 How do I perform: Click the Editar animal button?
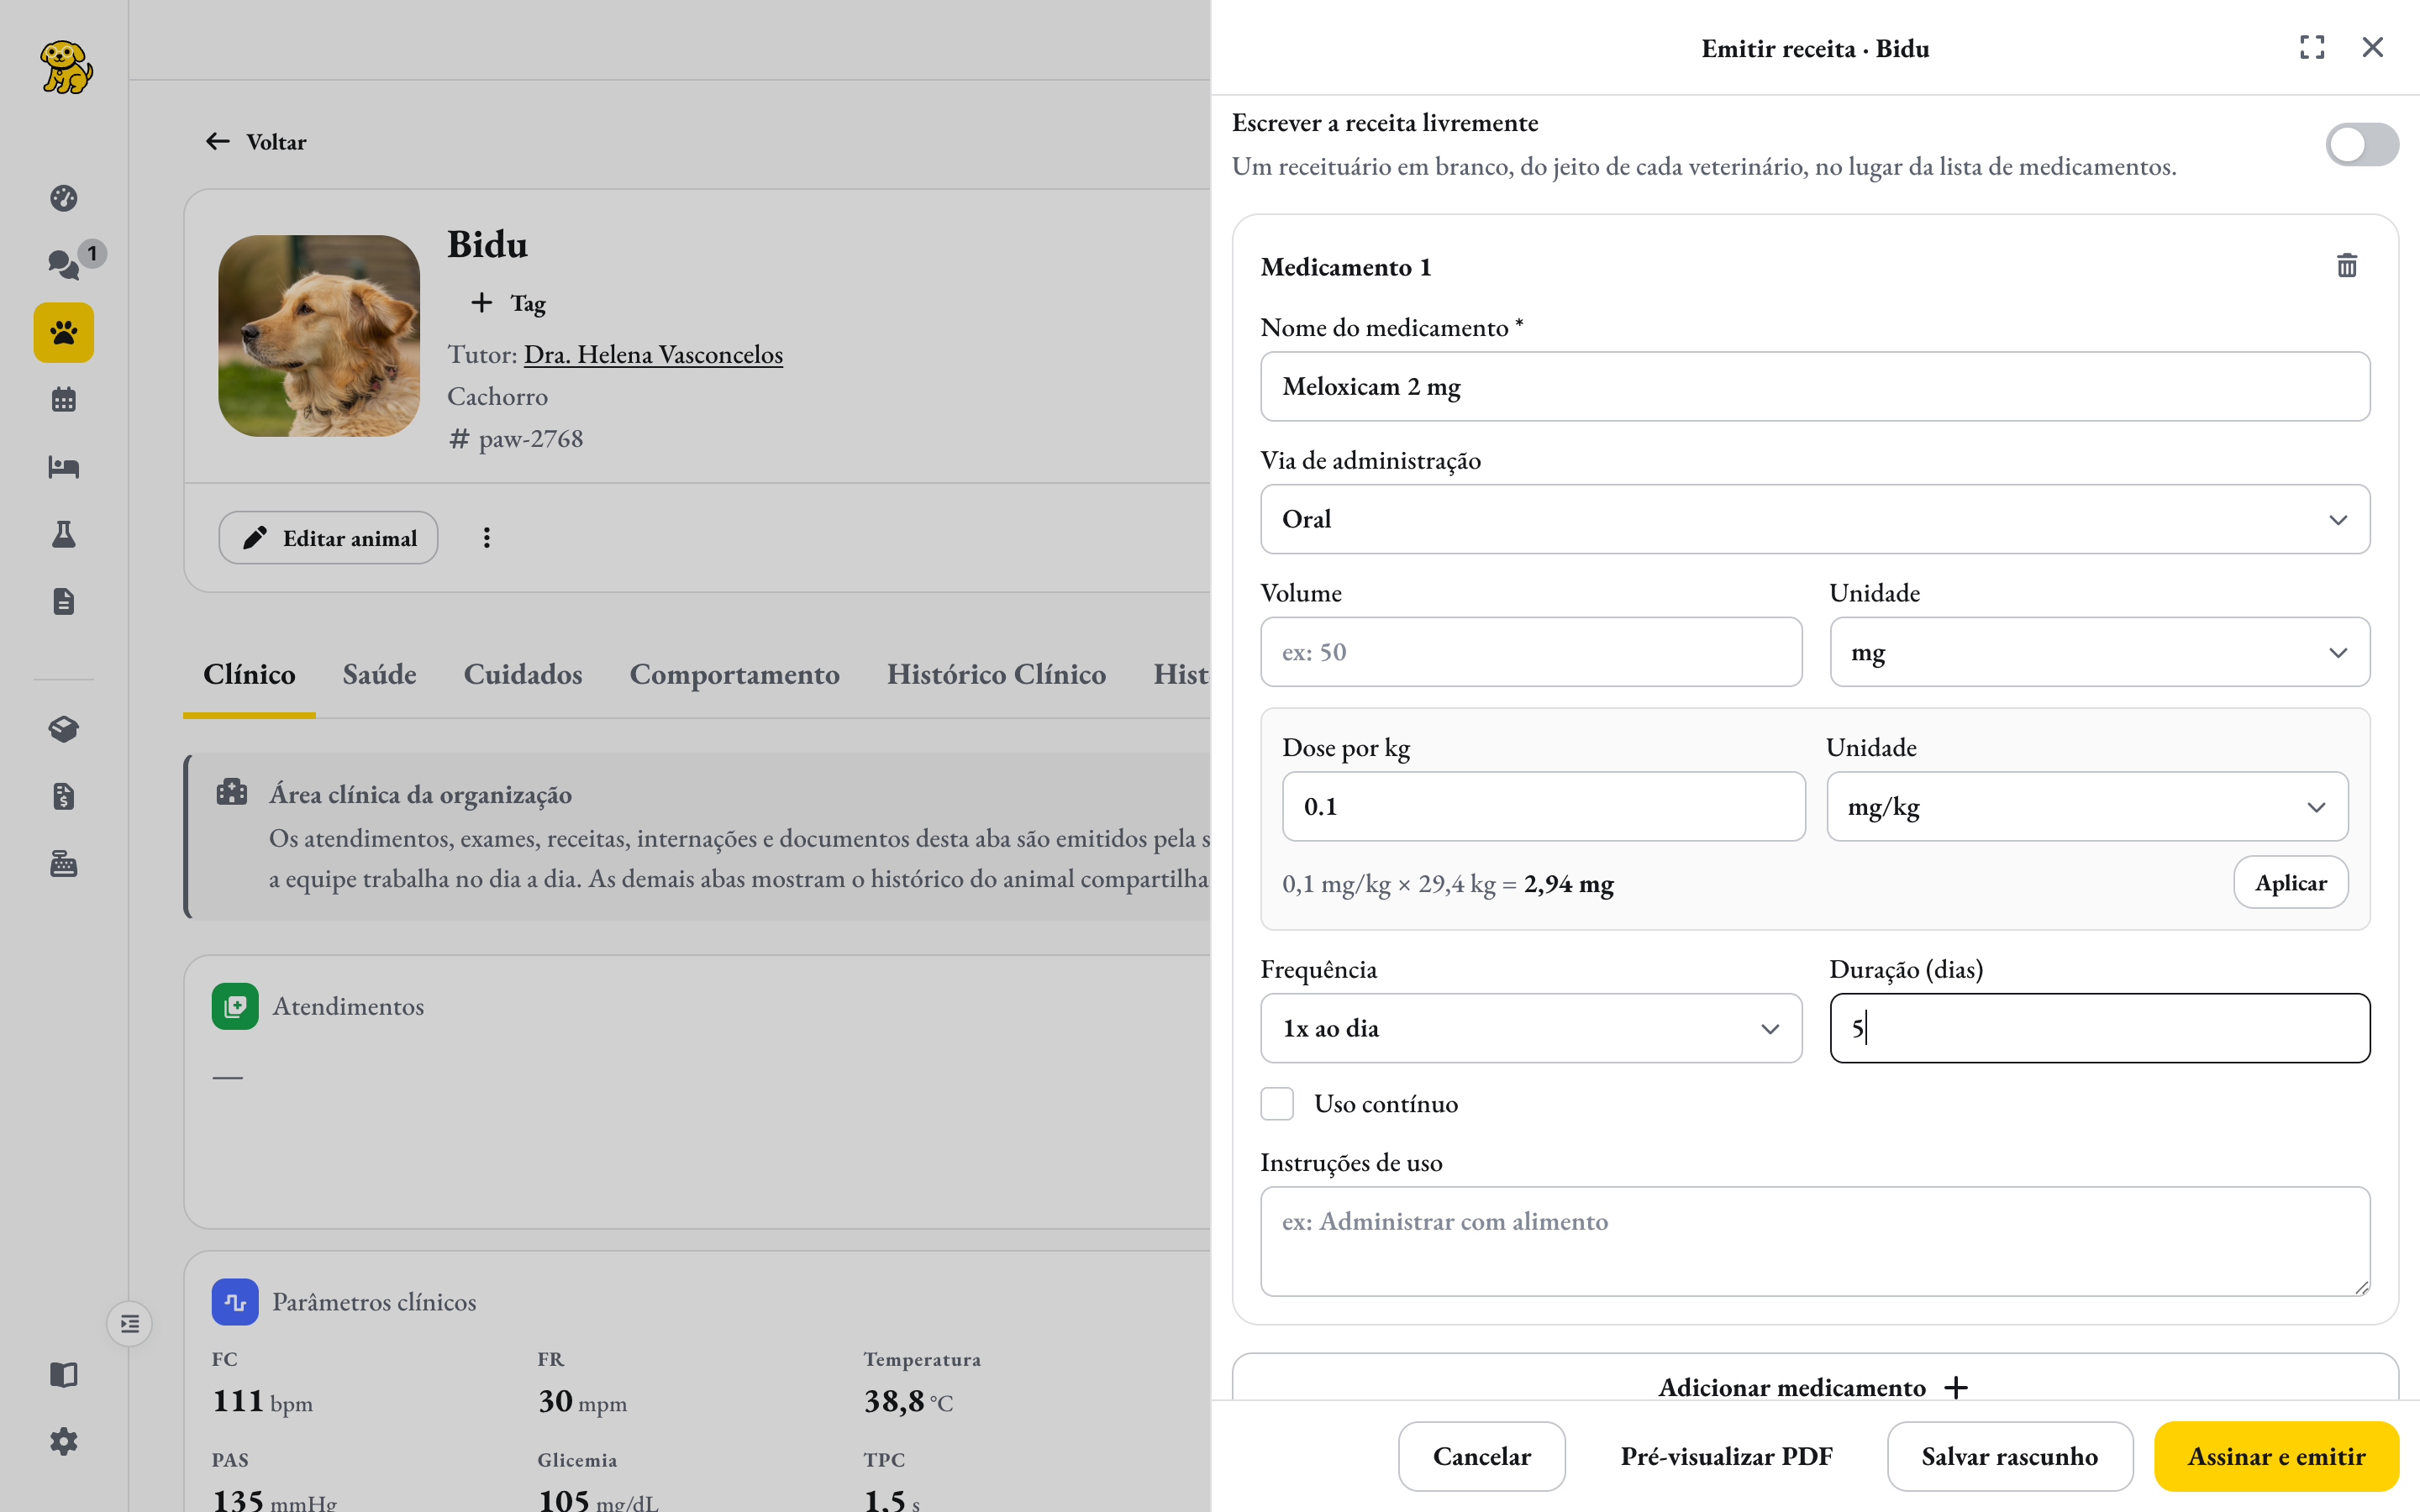(x=328, y=538)
